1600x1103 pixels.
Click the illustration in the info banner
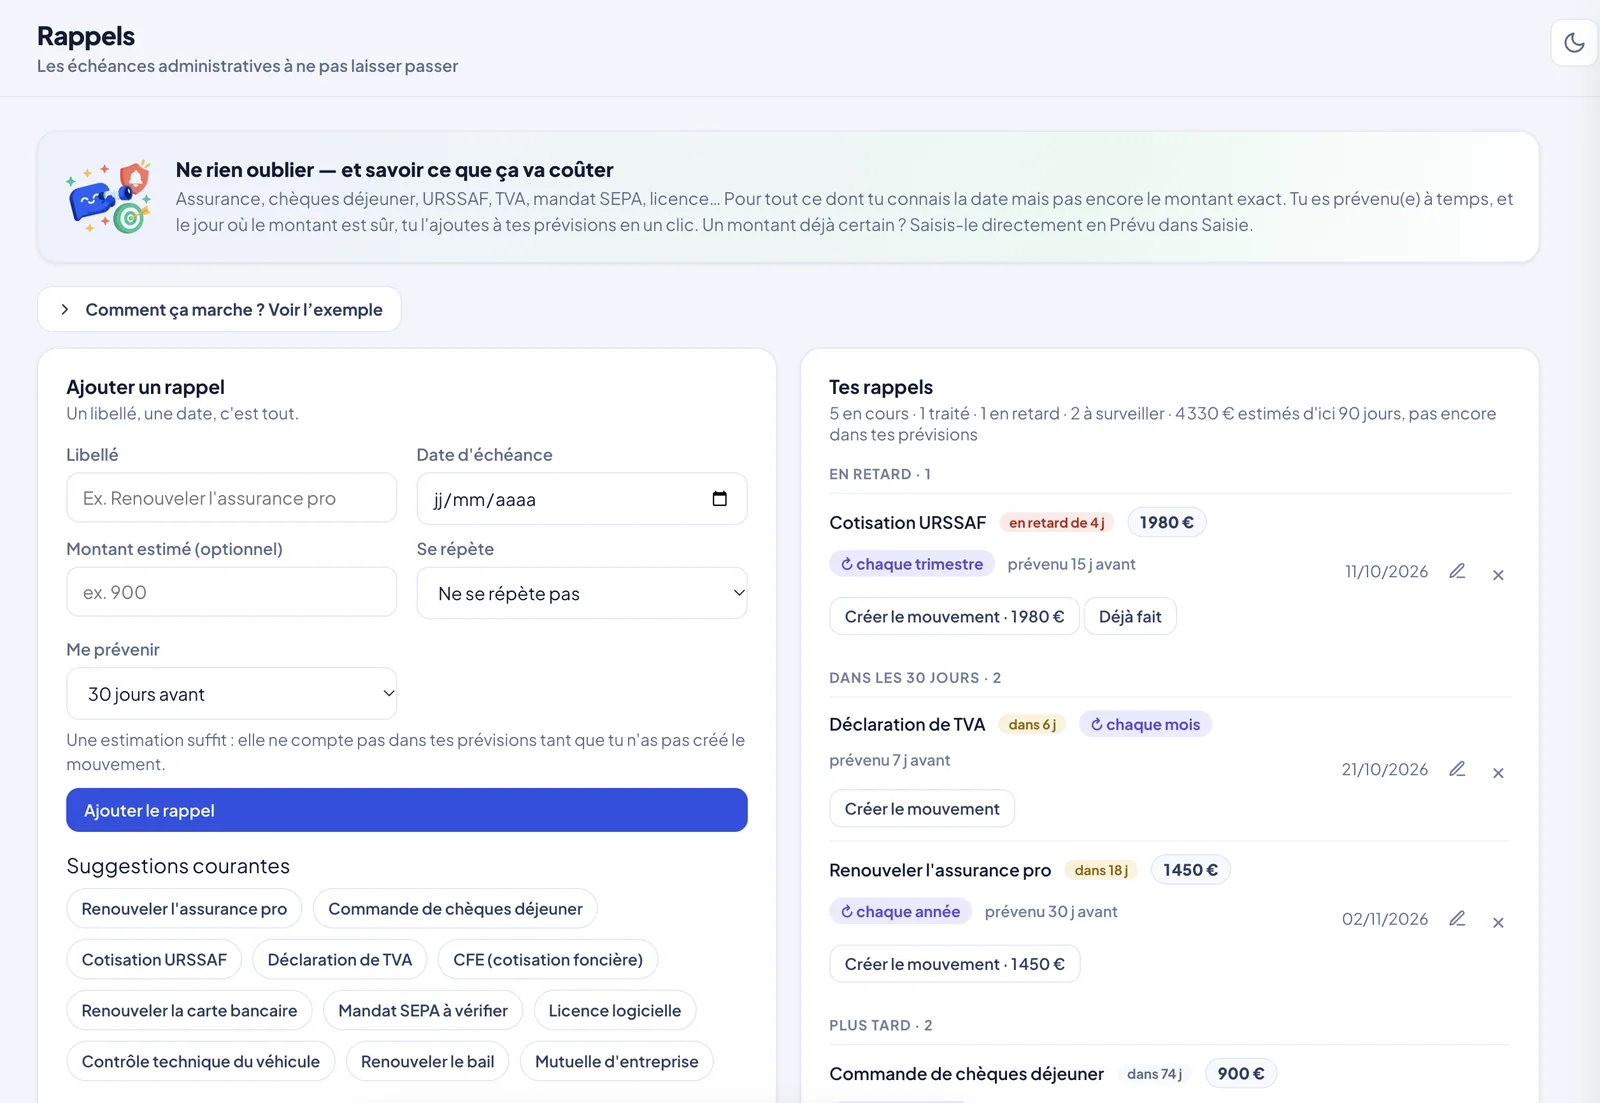pyautogui.click(x=109, y=197)
